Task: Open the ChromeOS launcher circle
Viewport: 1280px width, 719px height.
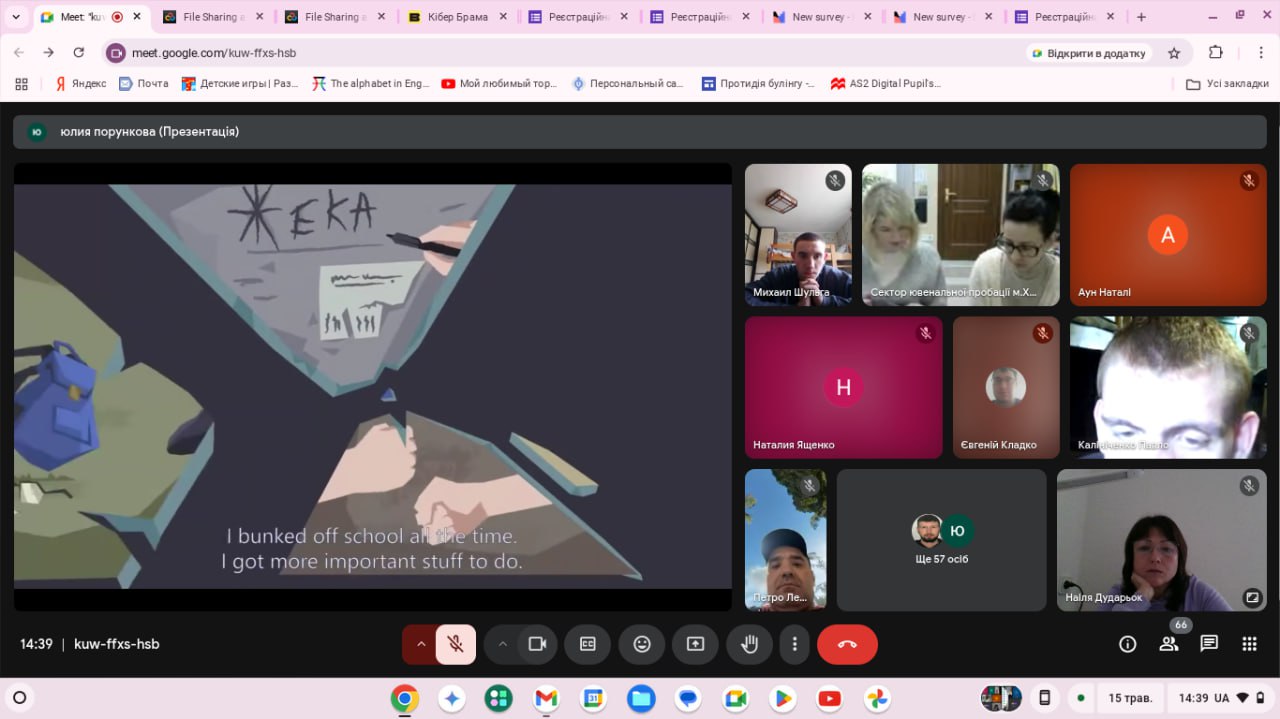Action: click(x=19, y=697)
